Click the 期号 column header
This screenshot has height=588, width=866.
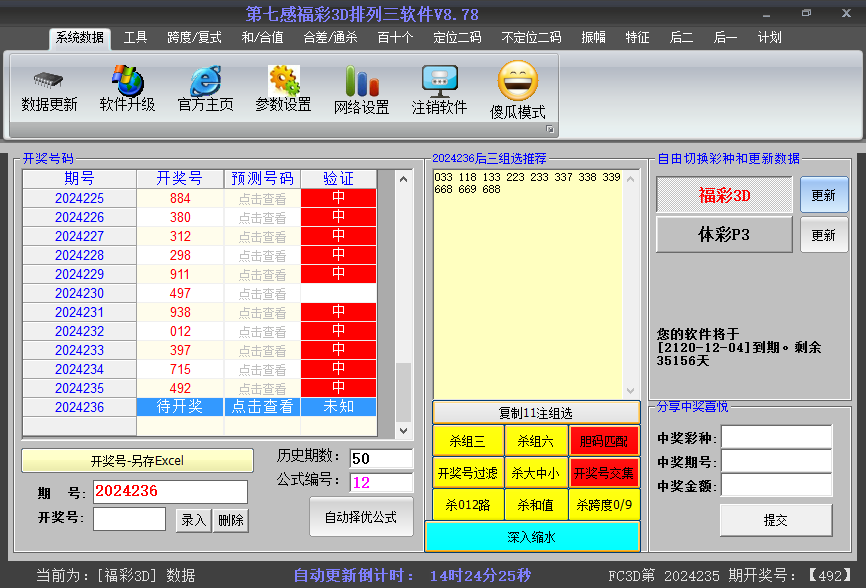(80, 179)
